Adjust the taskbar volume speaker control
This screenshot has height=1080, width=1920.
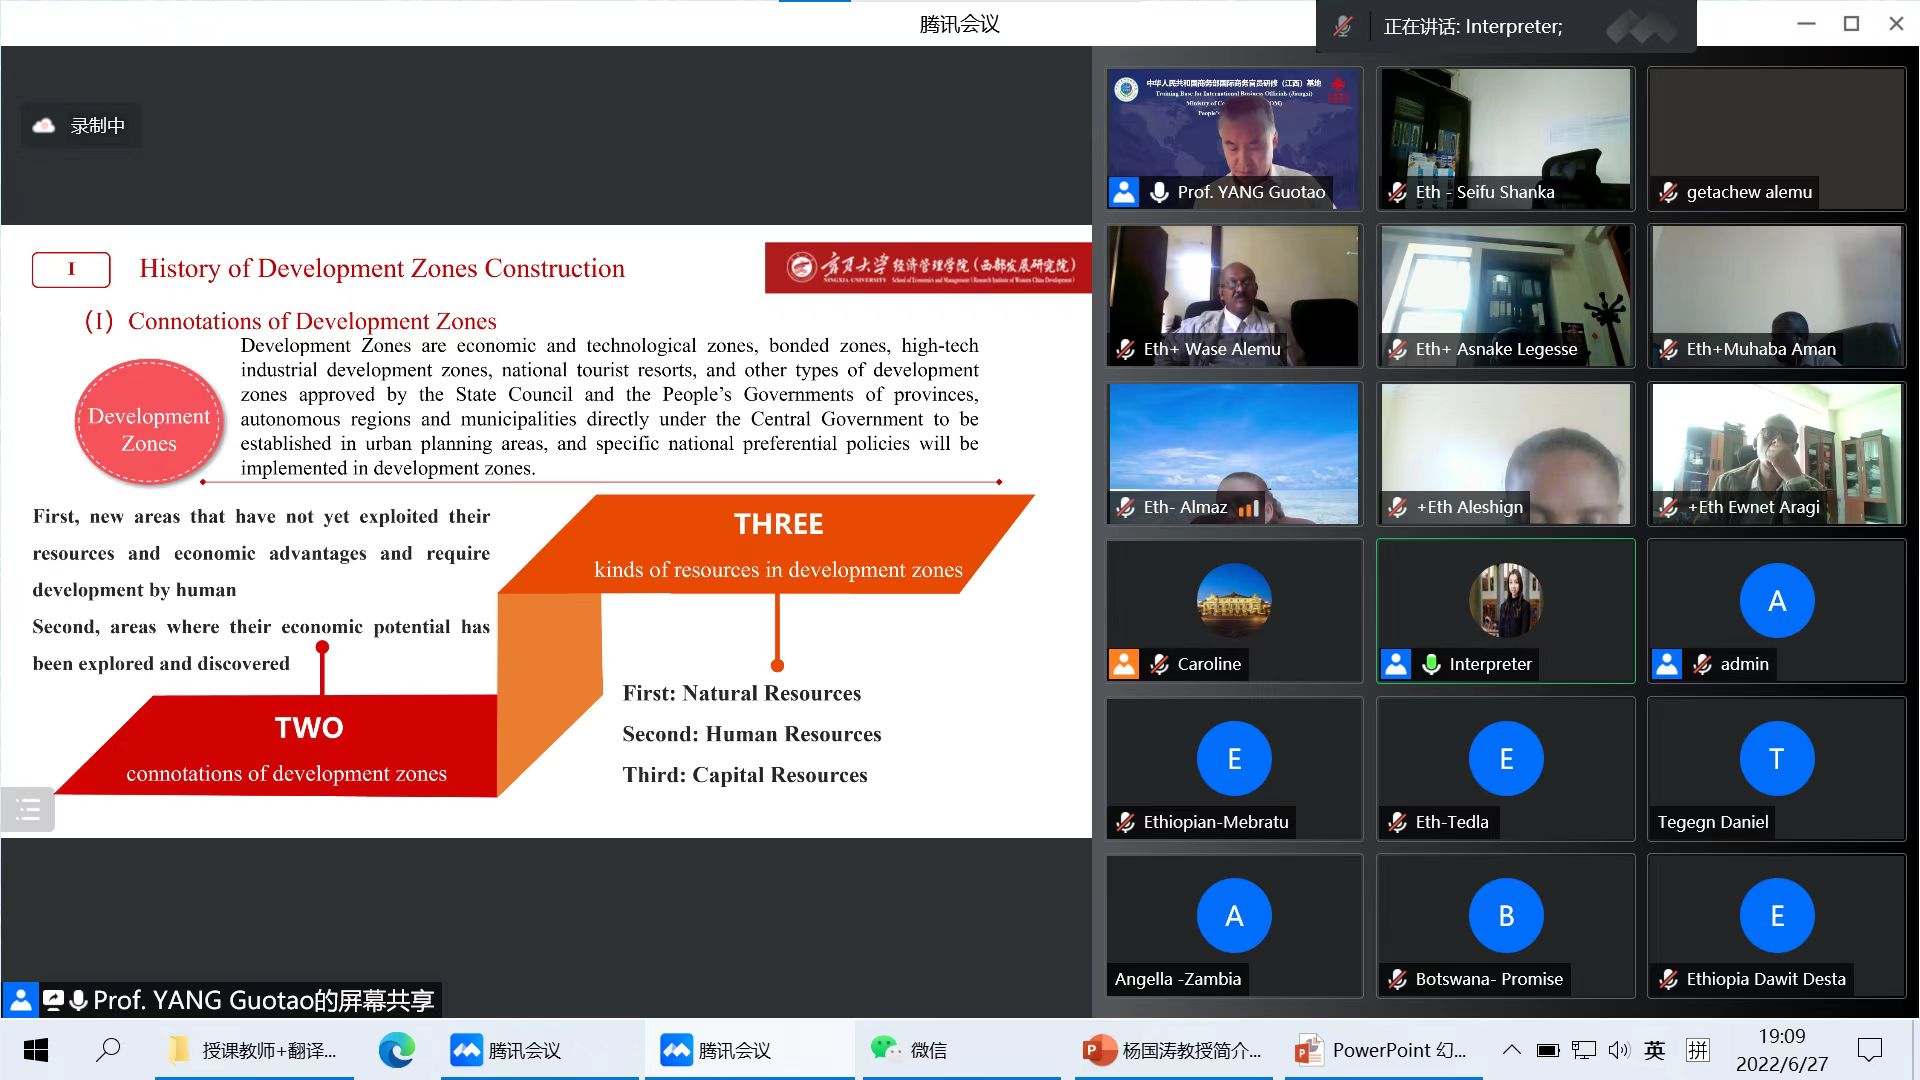(1618, 1050)
